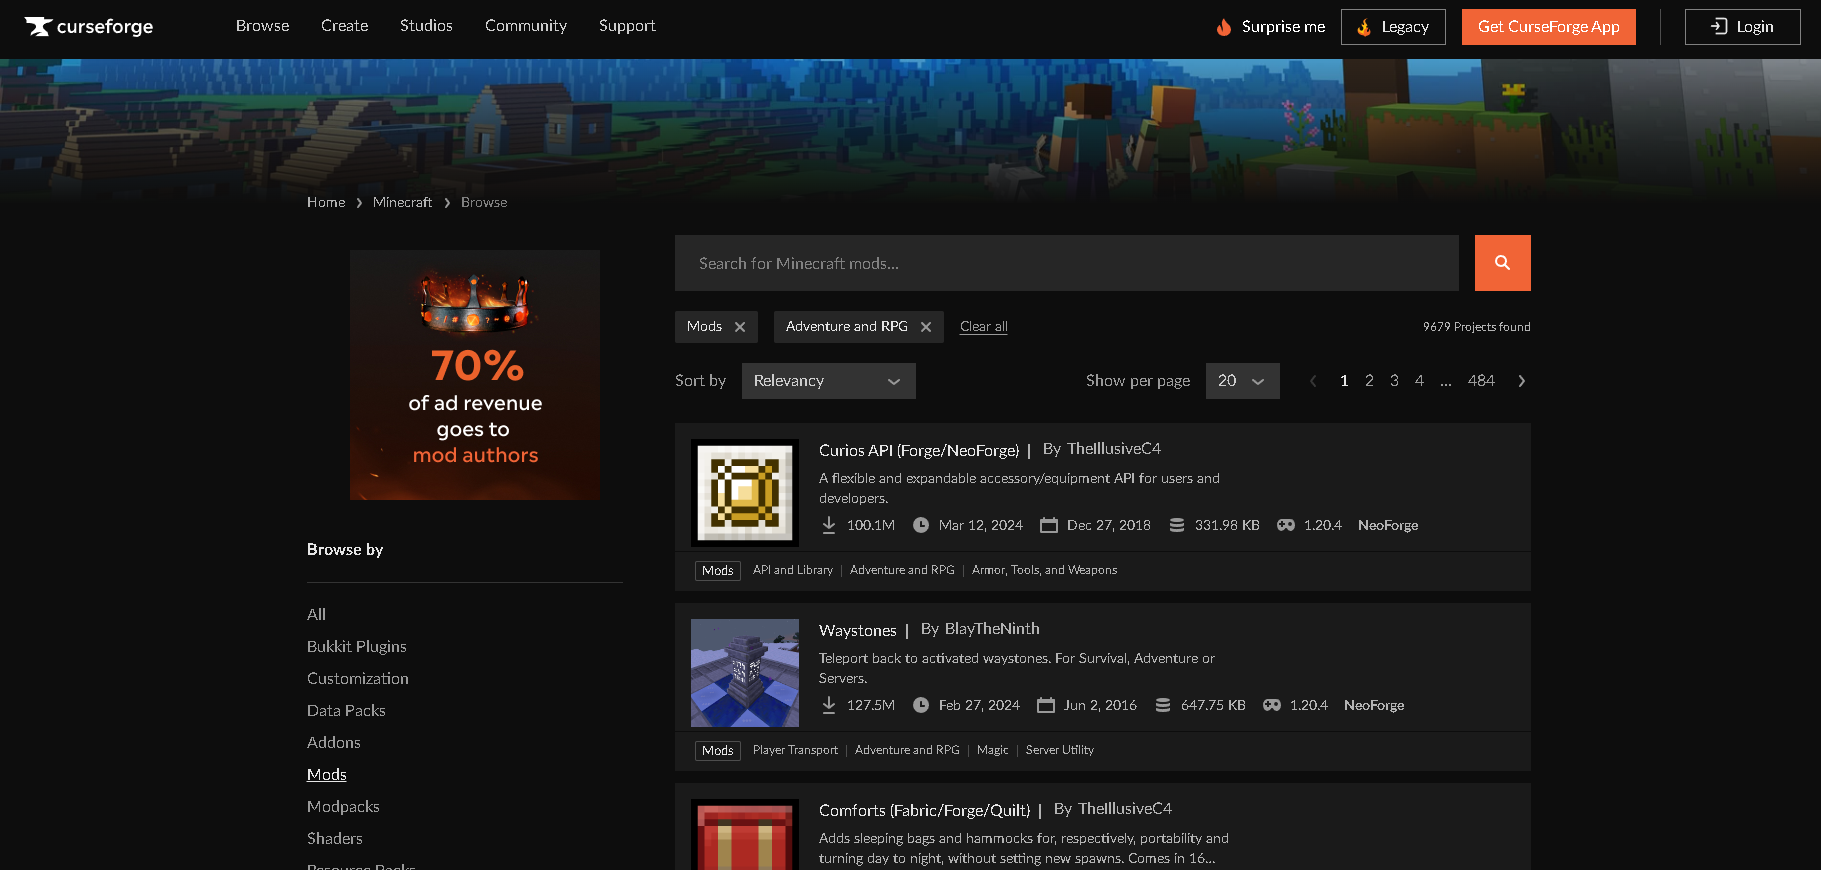The width and height of the screenshot is (1821, 870).
Task: Open the Sort by Relevancy dropdown
Action: 829,381
